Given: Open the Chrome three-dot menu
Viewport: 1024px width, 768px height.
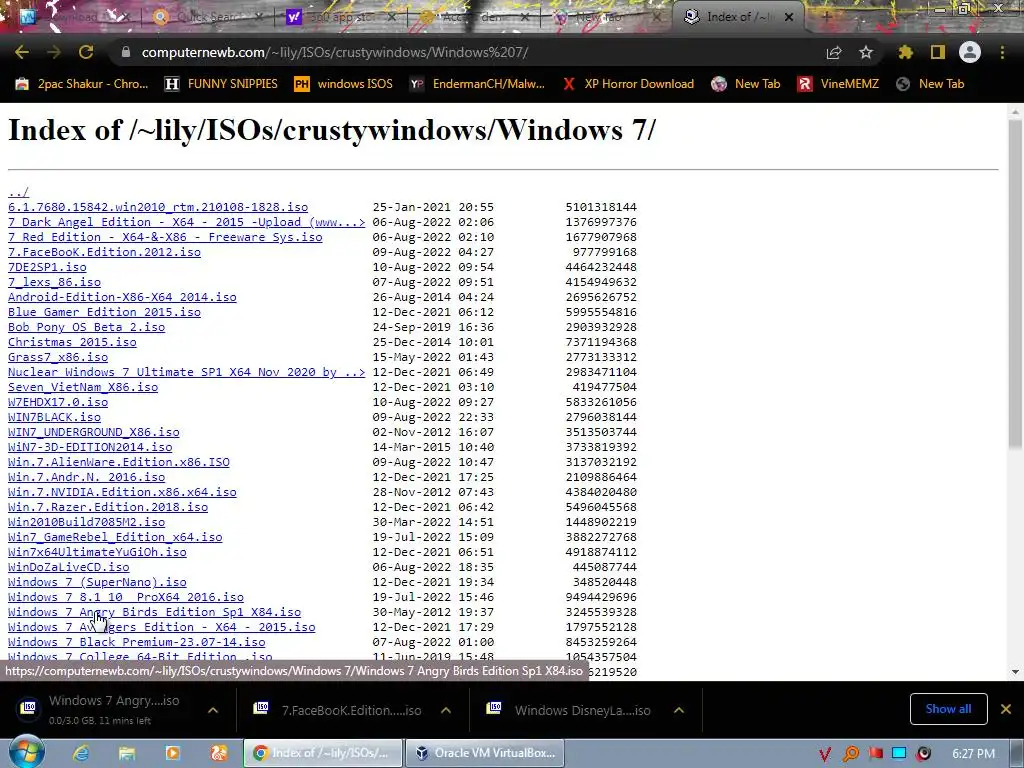Looking at the screenshot, I should [x=1002, y=52].
